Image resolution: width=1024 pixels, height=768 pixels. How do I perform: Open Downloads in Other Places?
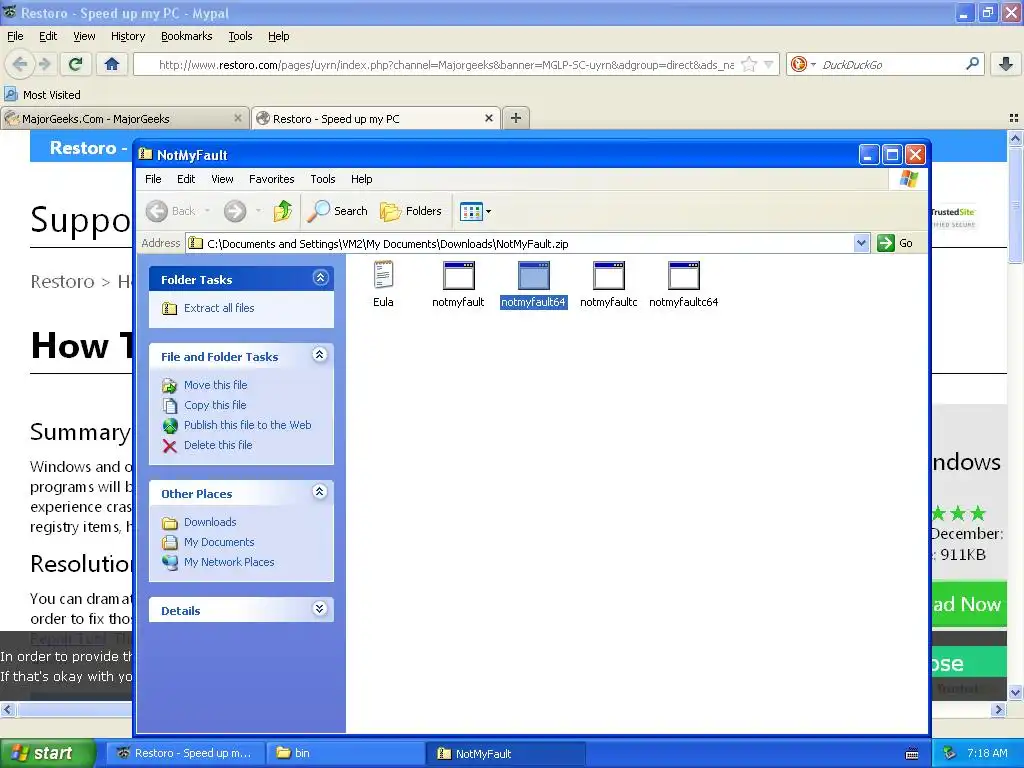[x=210, y=522]
